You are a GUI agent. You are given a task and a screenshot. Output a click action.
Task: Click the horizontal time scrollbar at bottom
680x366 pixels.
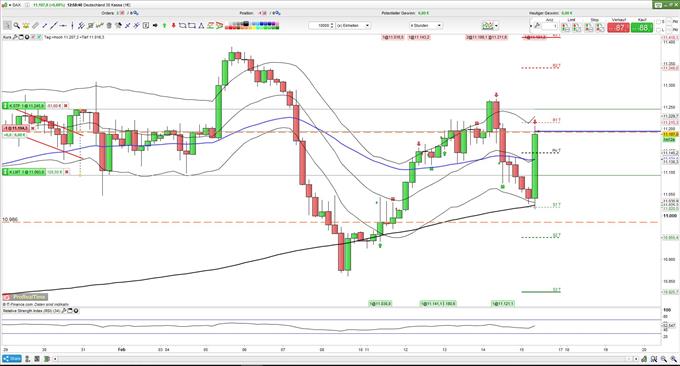tap(343, 359)
